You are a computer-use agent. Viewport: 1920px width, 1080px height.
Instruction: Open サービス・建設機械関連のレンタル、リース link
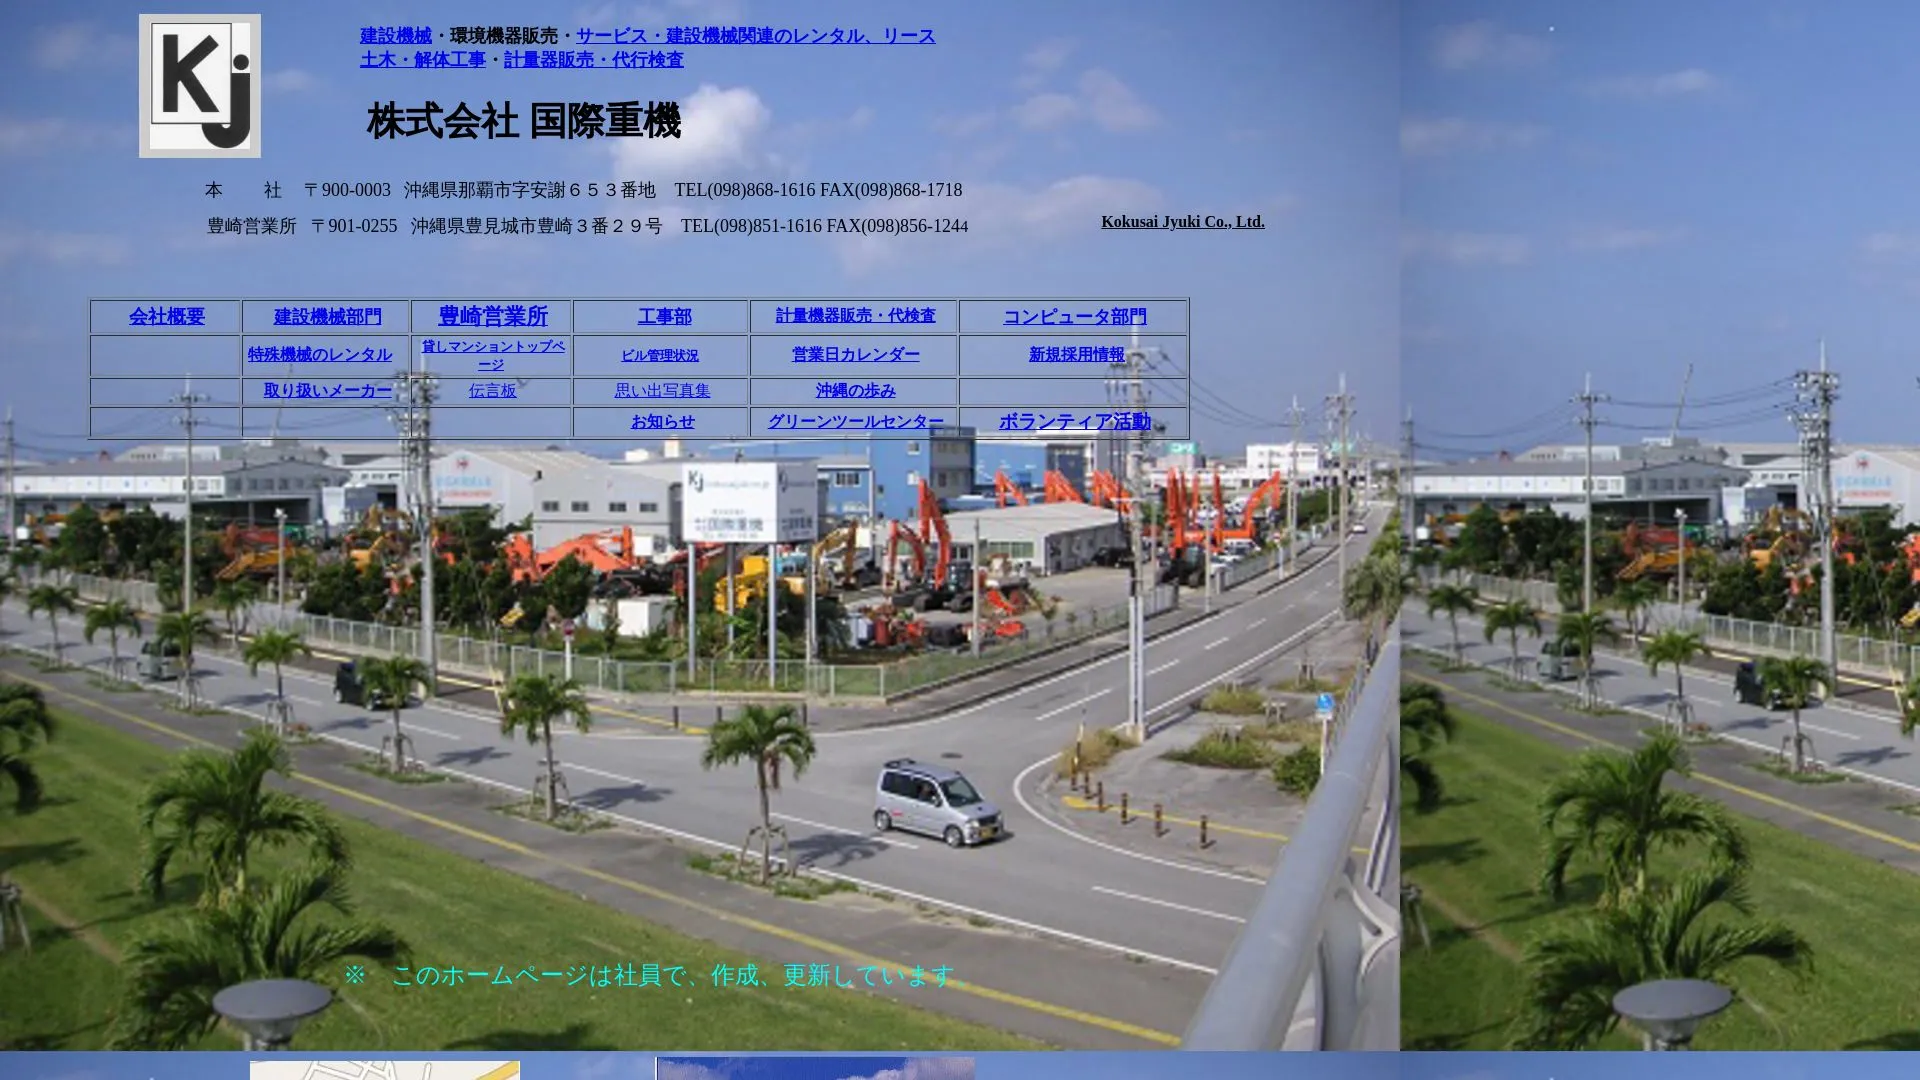click(755, 36)
